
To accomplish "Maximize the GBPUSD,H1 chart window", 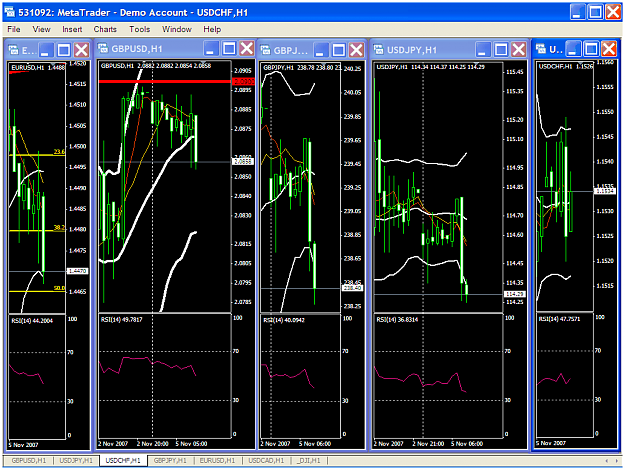I will pos(229,49).
